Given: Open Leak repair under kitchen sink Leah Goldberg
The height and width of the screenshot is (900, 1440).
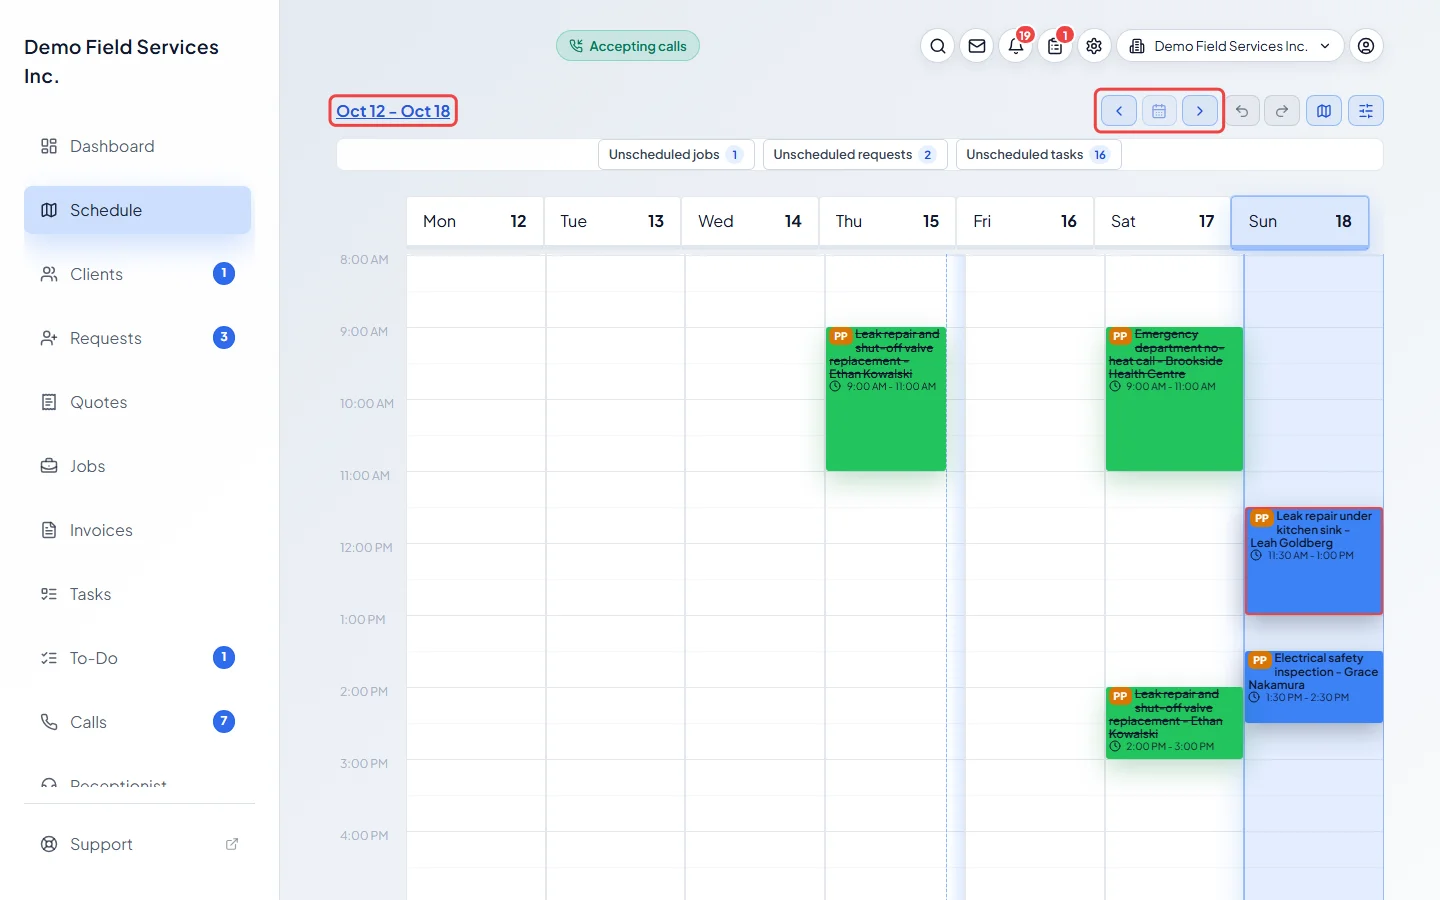Looking at the screenshot, I should 1314,561.
